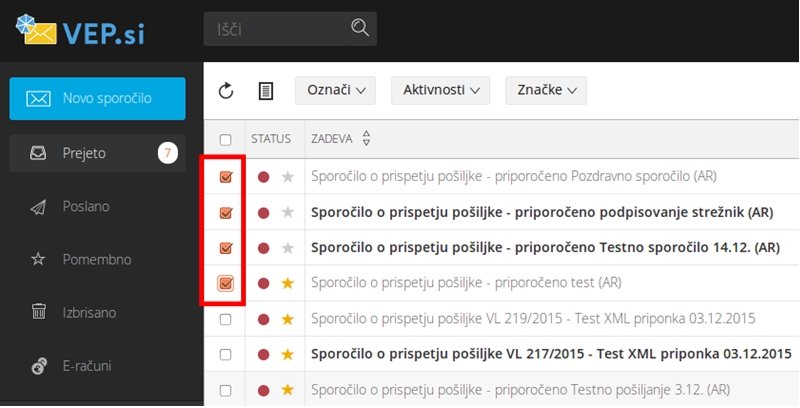
Task: Open message priporočeno Pozdravno sporočilo (AR)
Action: [x=514, y=176]
